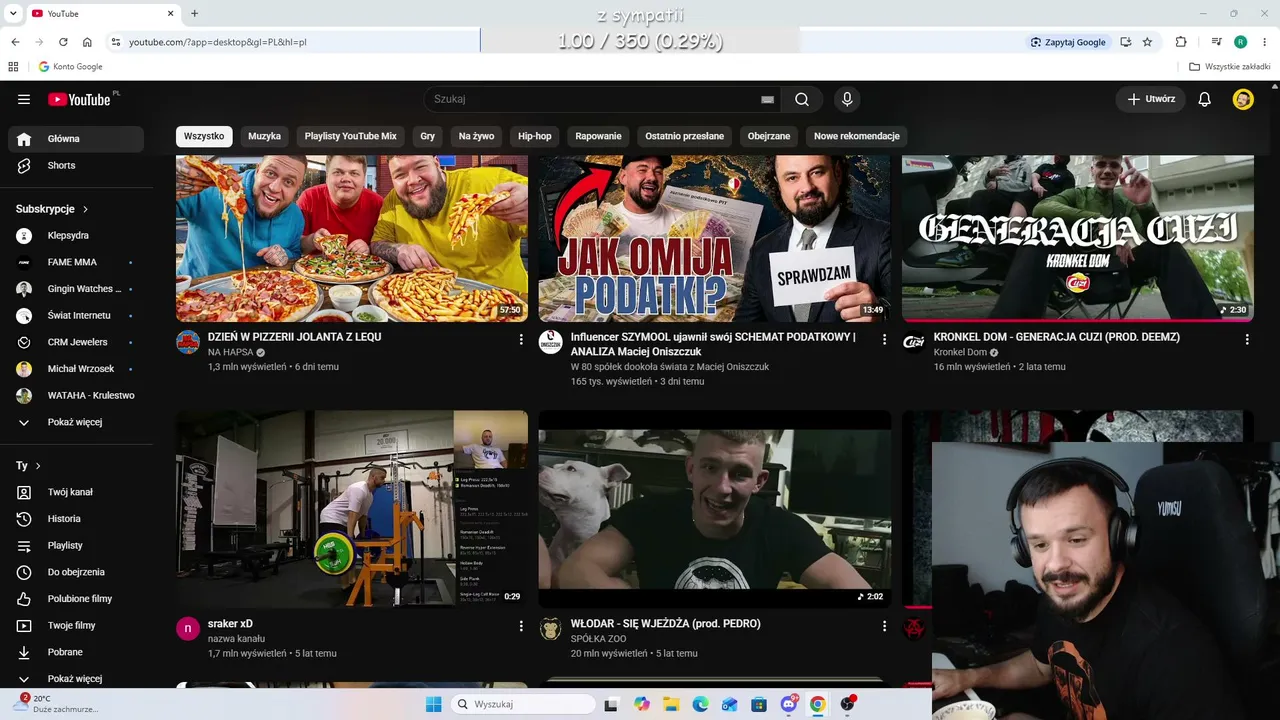Open File Explorer from the taskbar

[x=671, y=704]
